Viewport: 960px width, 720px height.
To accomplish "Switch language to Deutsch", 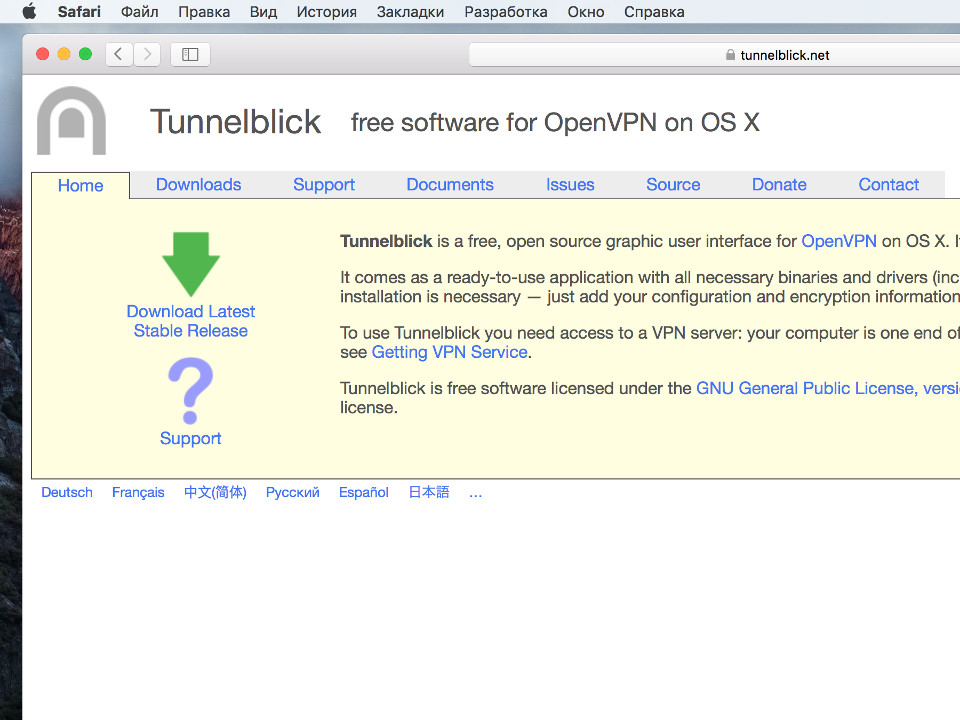I will (x=67, y=492).
